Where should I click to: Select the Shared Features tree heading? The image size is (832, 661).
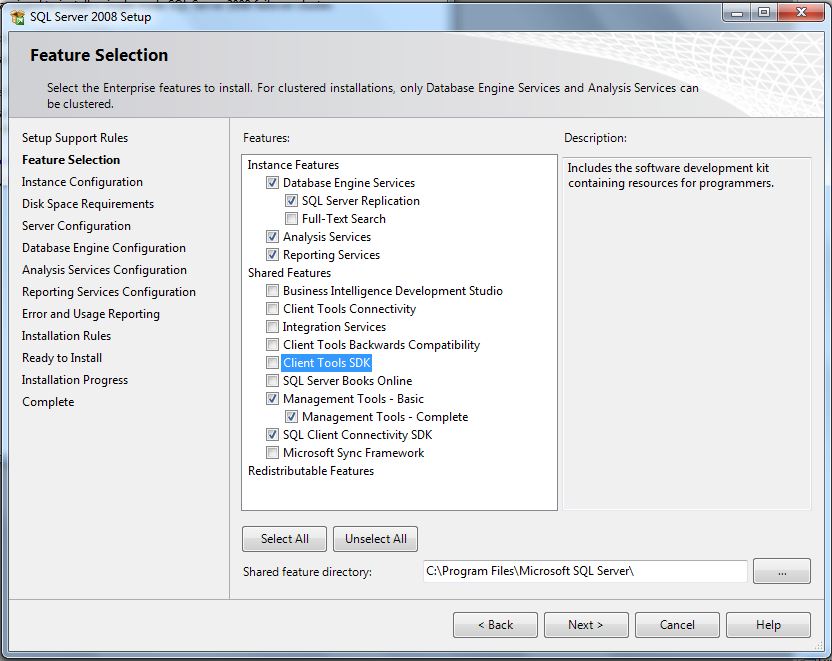[289, 273]
